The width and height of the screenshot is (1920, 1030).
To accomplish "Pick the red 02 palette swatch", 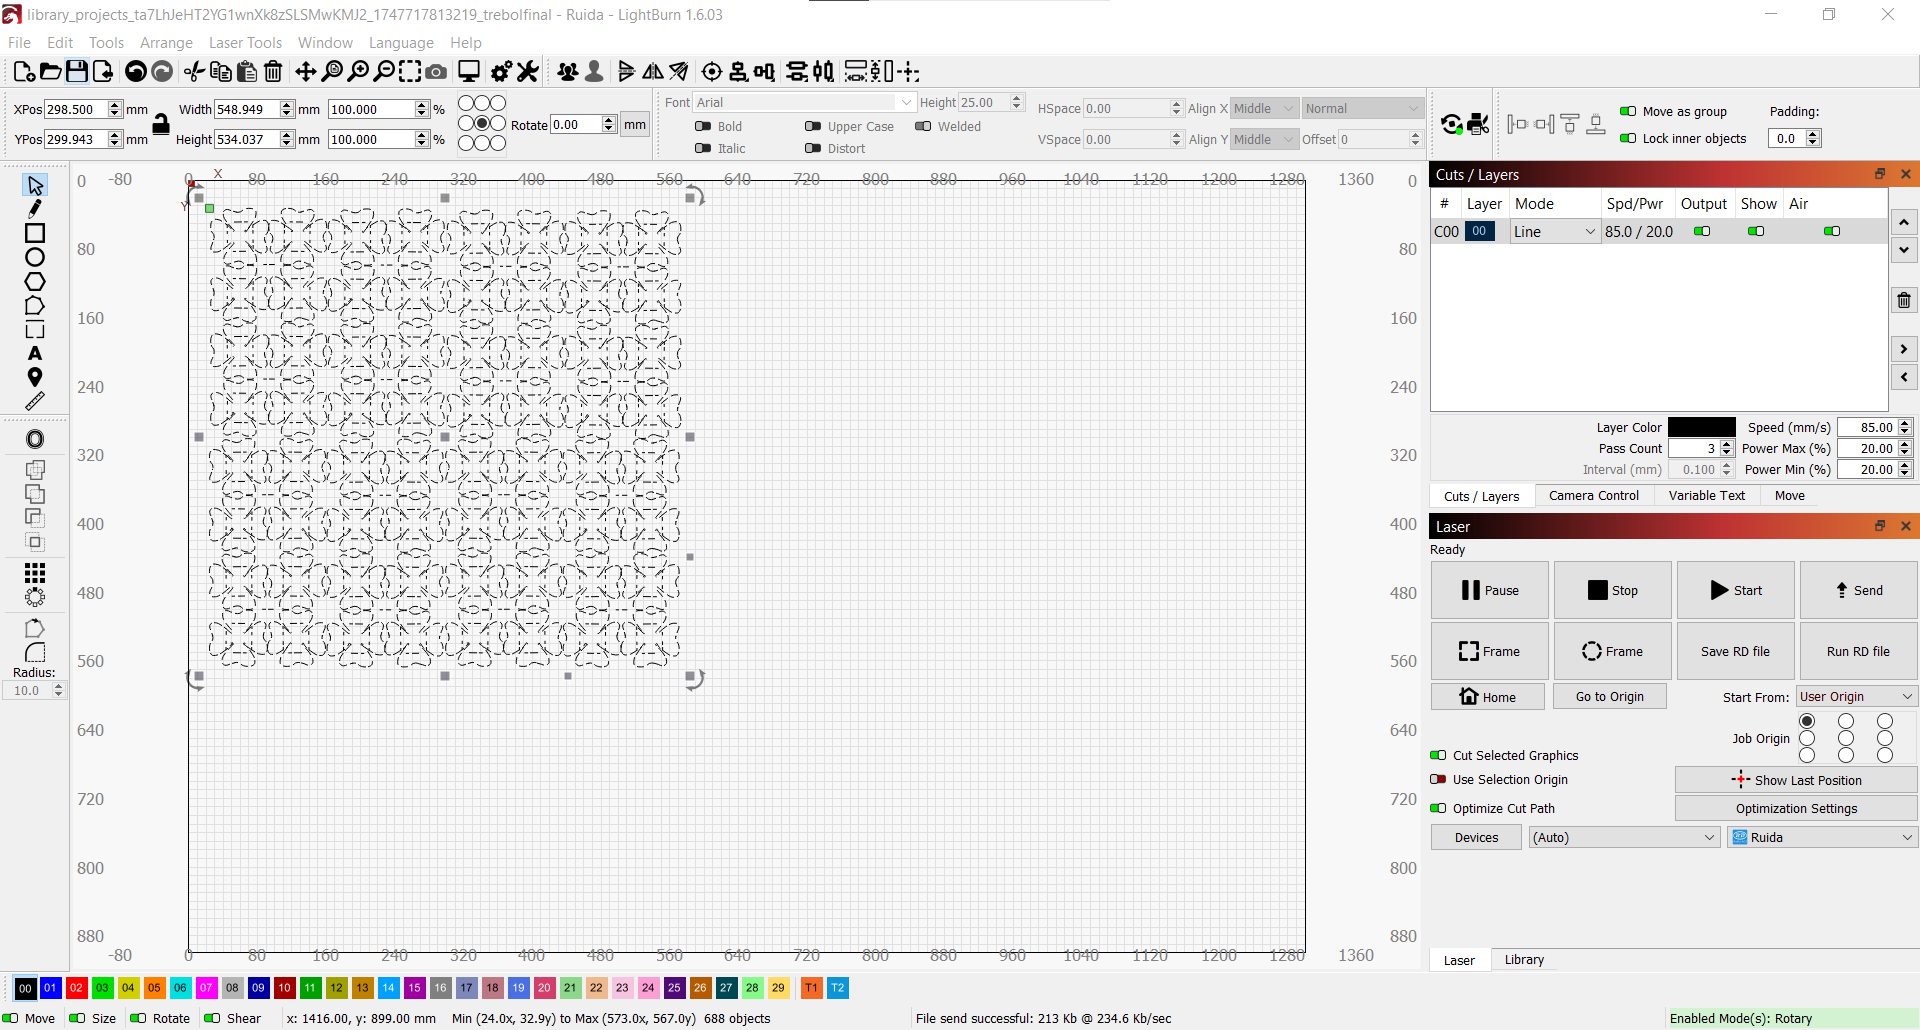I will click(76, 988).
